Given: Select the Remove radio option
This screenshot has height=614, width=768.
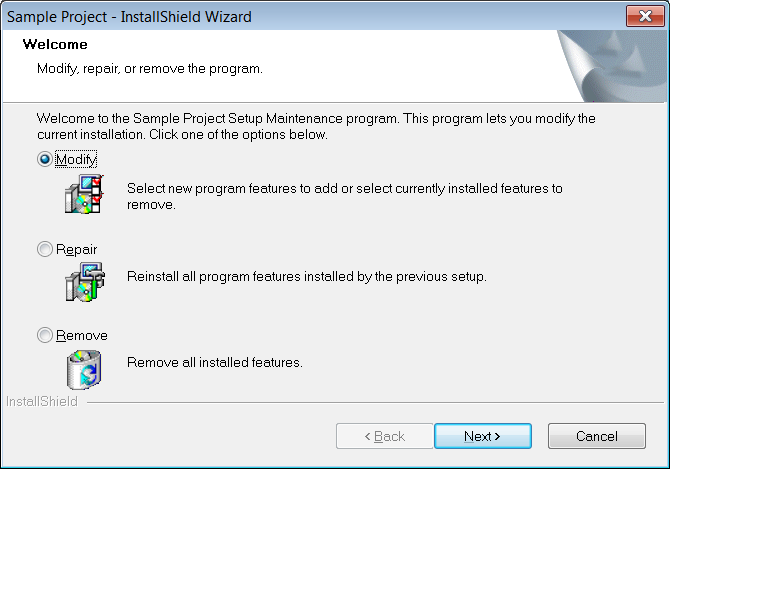Looking at the screenshot, I should [x=45, y=335].
